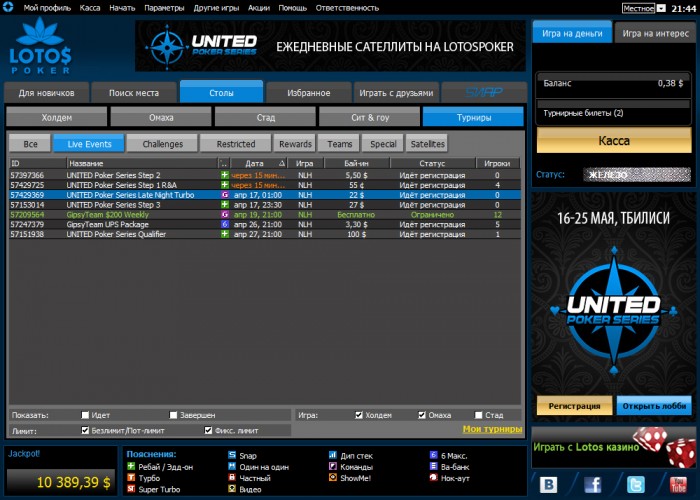Click the green plus icon on the Step 3 row

[x=225, y=204]
